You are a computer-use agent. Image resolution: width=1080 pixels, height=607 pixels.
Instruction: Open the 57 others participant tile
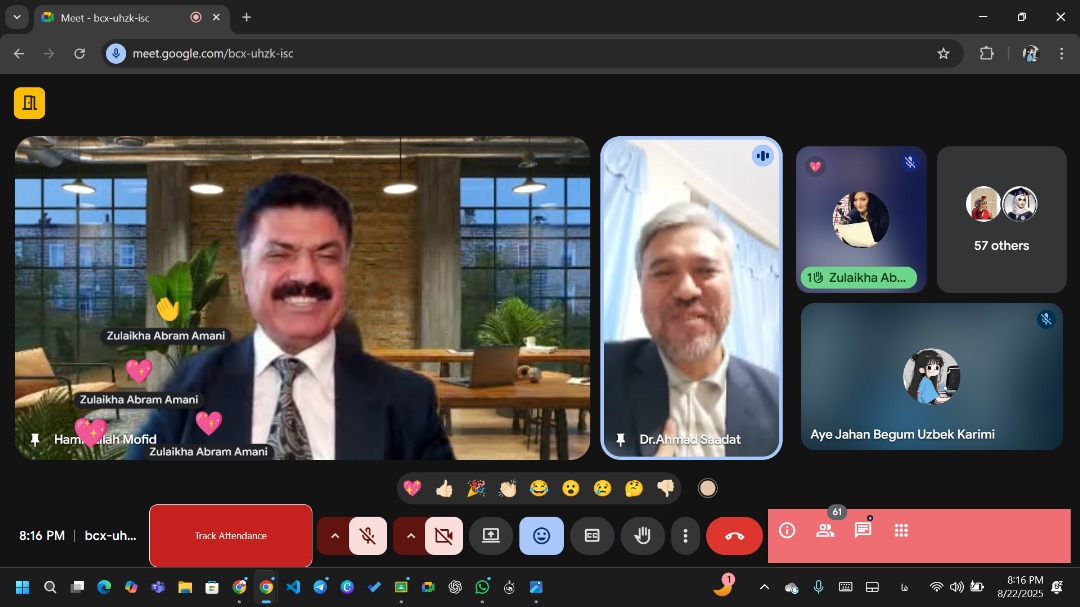click(x=1001, y=220)
